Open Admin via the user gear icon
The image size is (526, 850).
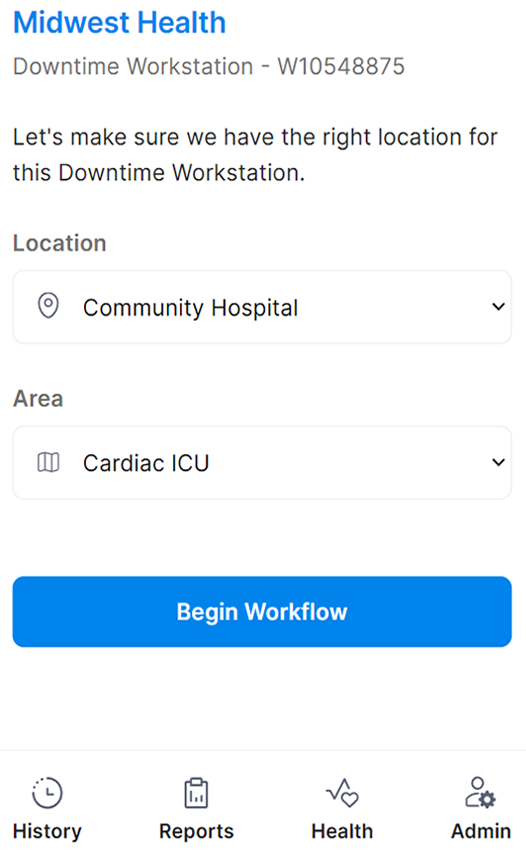[480, 793]
